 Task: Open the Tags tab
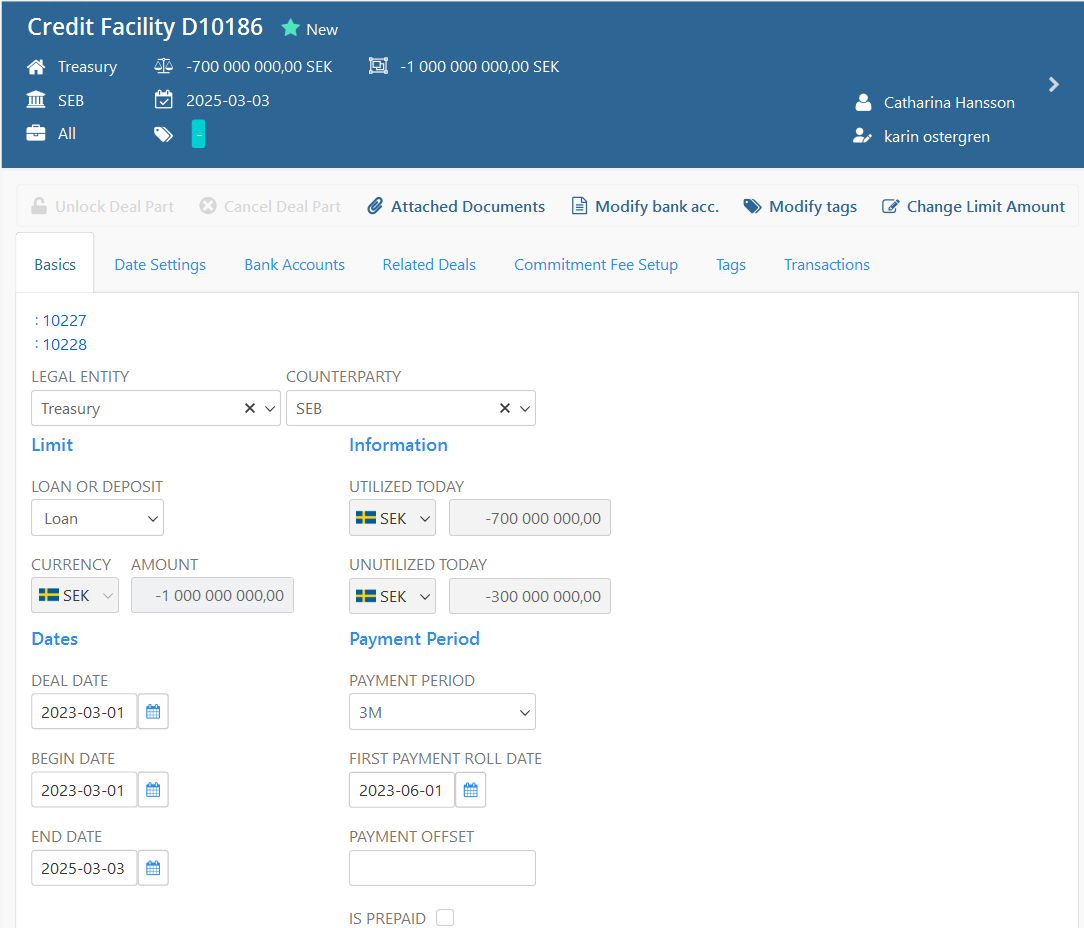[x=731, y=264]
